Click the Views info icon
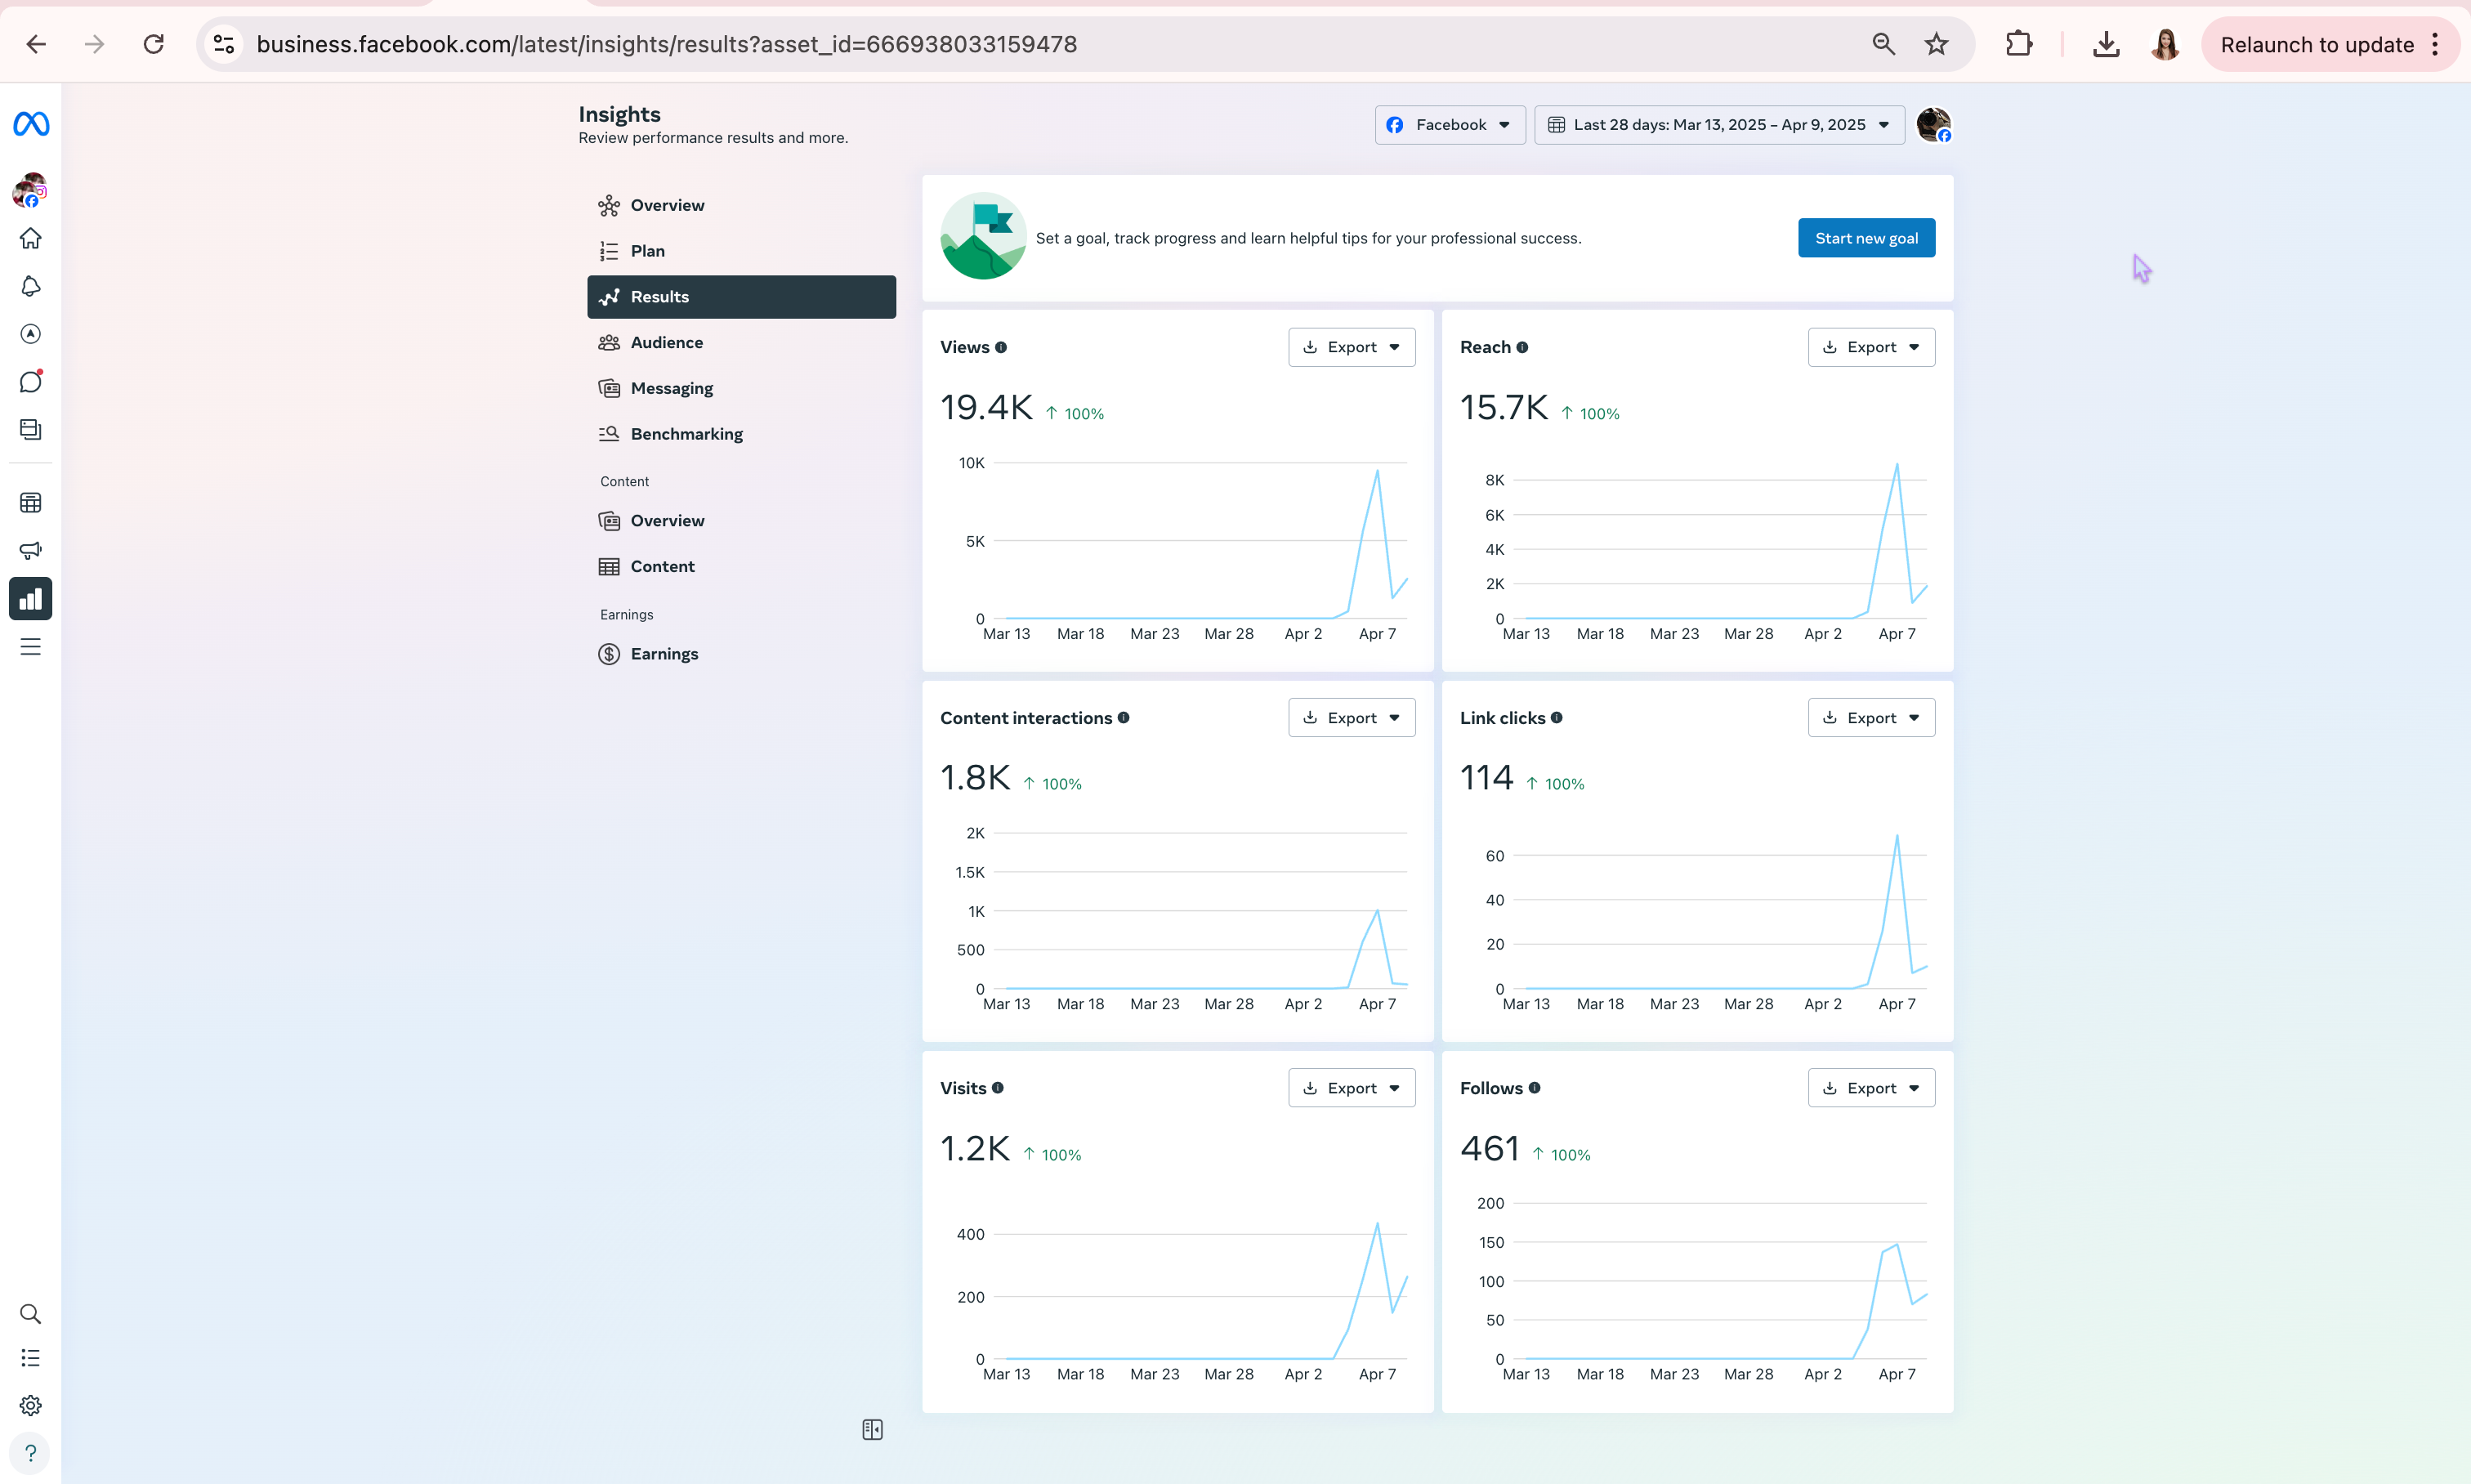The width and height of the screenshot is (2471, 1484). pyautogui.click(x=1001, y=347)
